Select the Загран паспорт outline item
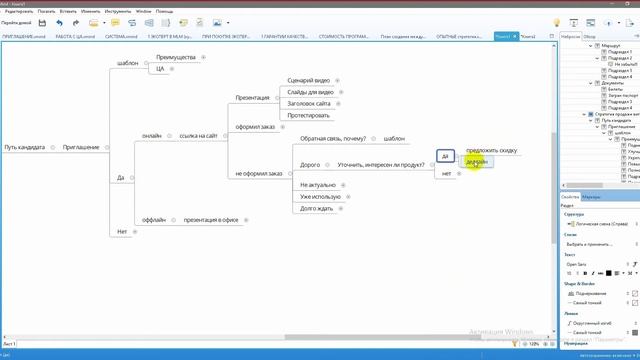 (623, 95)
